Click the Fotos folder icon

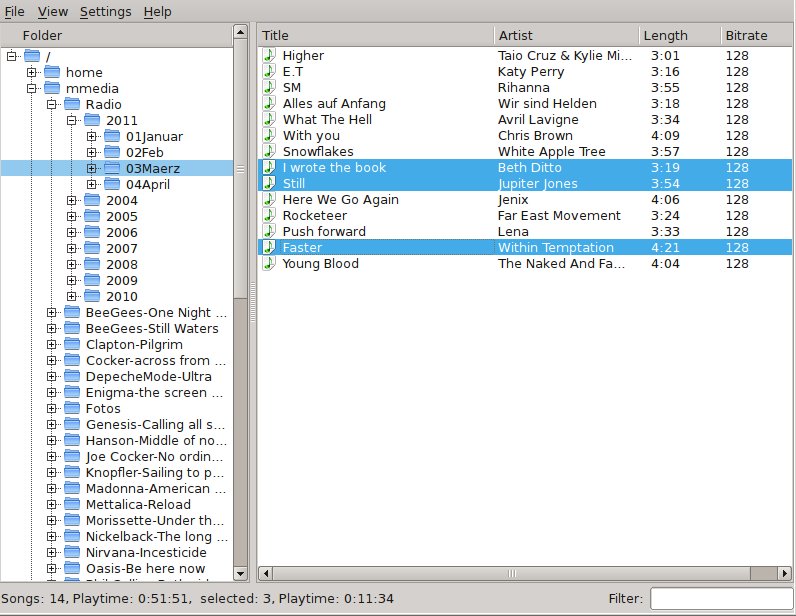(72, 408)
